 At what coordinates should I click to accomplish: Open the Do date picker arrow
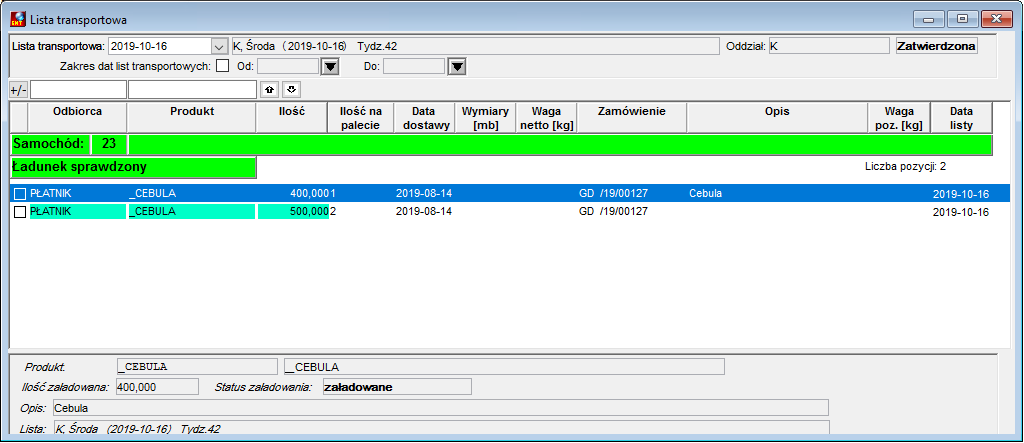pyautogui.click(x=456, y=66)
